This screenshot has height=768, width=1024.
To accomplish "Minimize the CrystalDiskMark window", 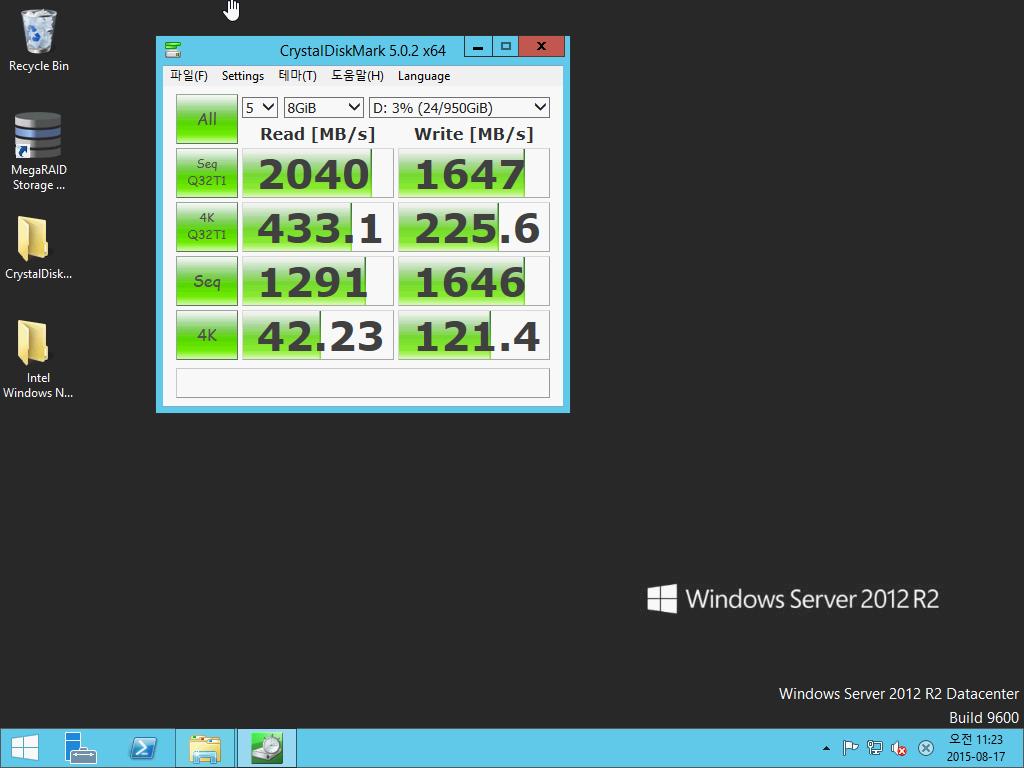I will tap(478, 46).
